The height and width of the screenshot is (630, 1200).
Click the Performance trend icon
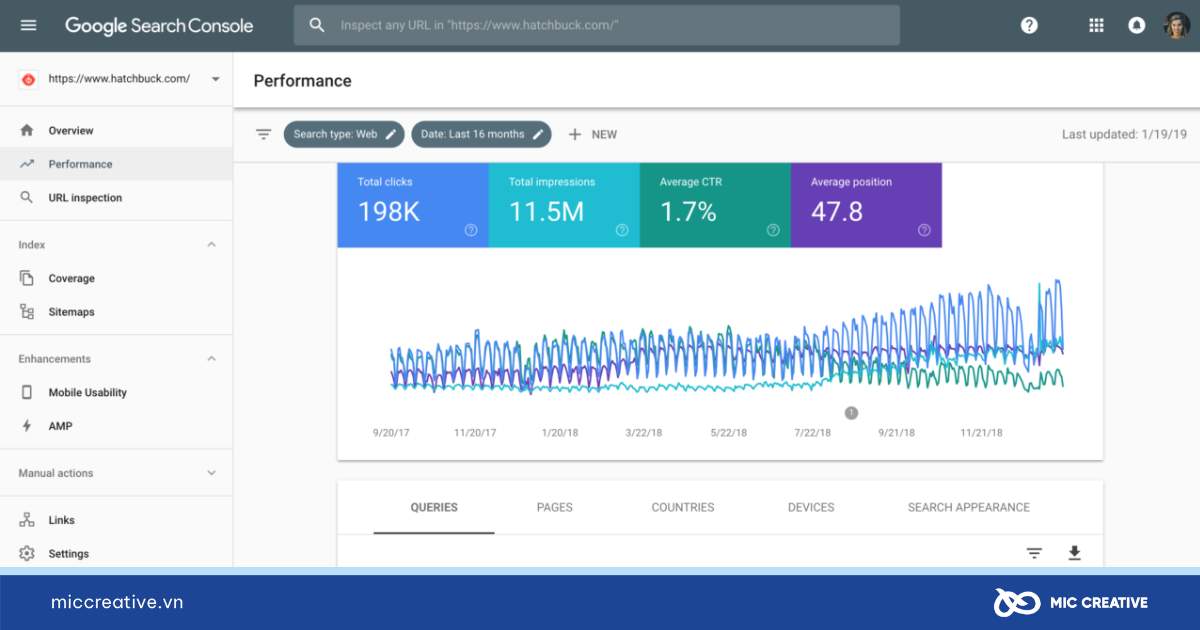pos(27,164)
